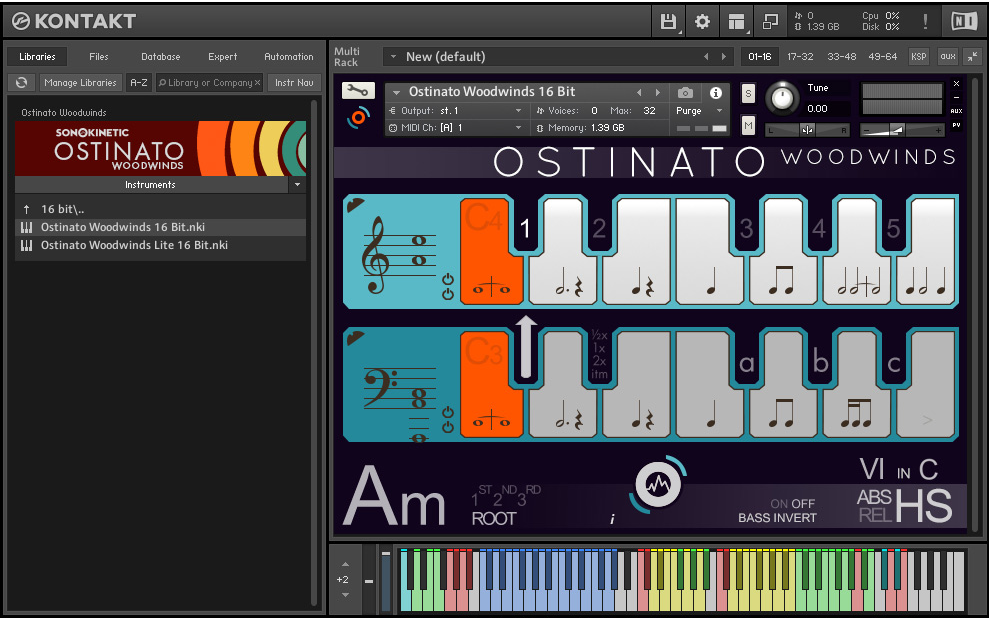Open Kontakt options gear icon
989x621 pixels.
coord(702,21)
